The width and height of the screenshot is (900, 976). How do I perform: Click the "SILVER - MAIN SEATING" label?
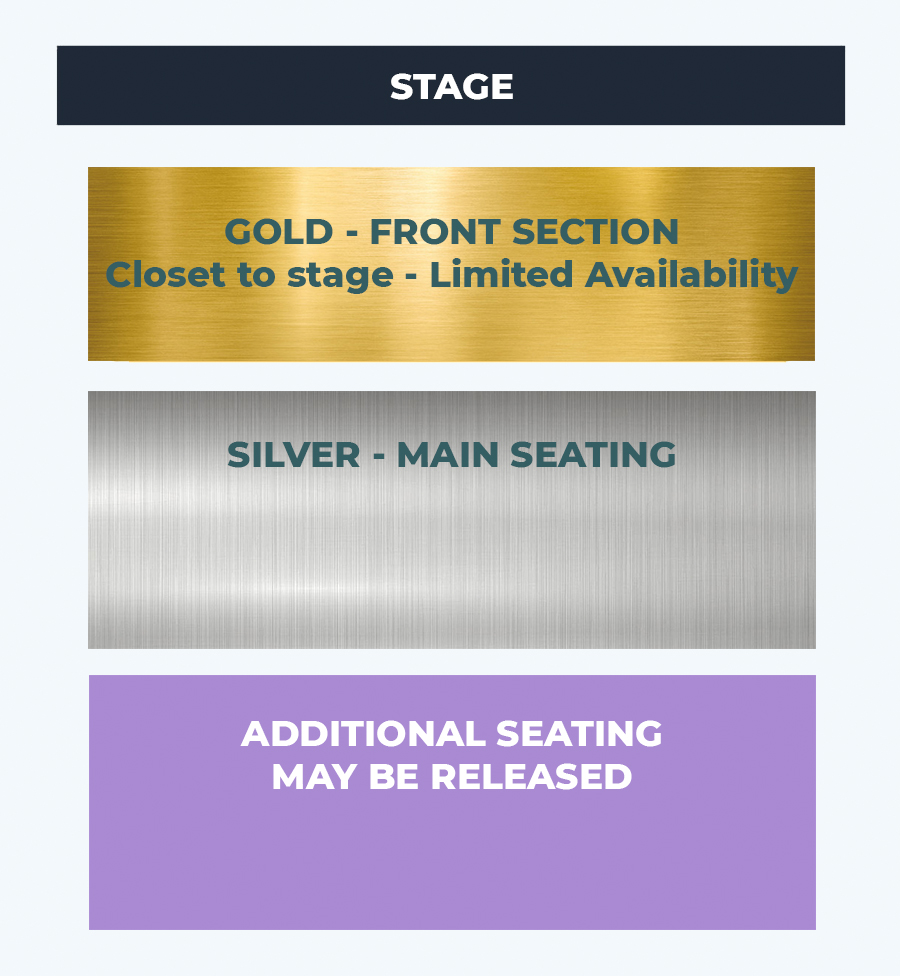pyautogui.click(x=451, y=455)
